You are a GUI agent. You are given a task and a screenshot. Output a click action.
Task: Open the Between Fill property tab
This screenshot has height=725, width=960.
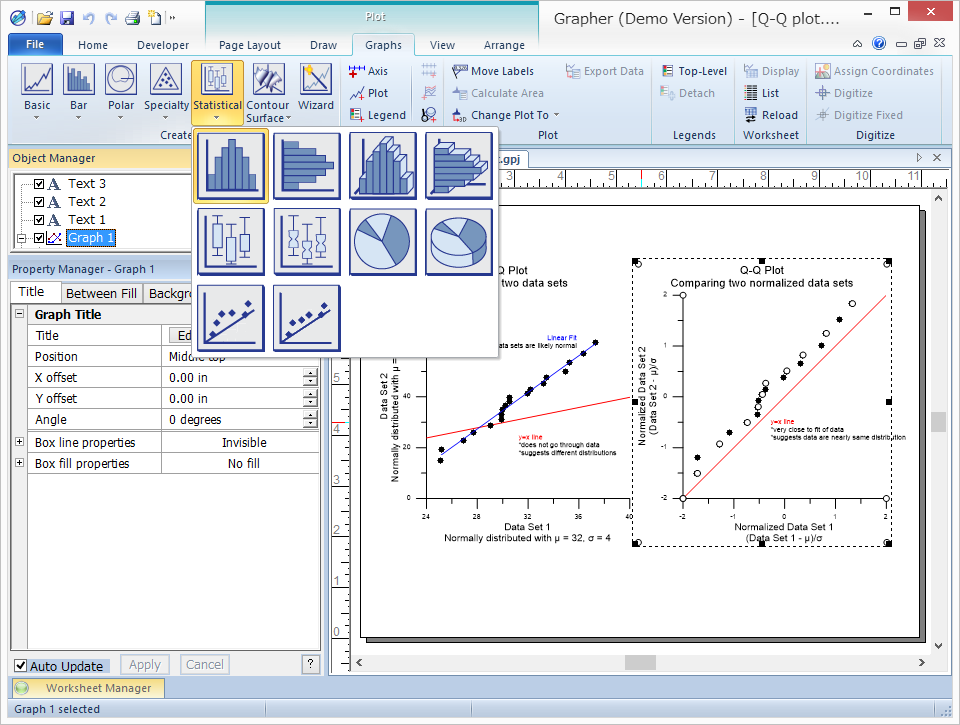click(x=101, y=293)
